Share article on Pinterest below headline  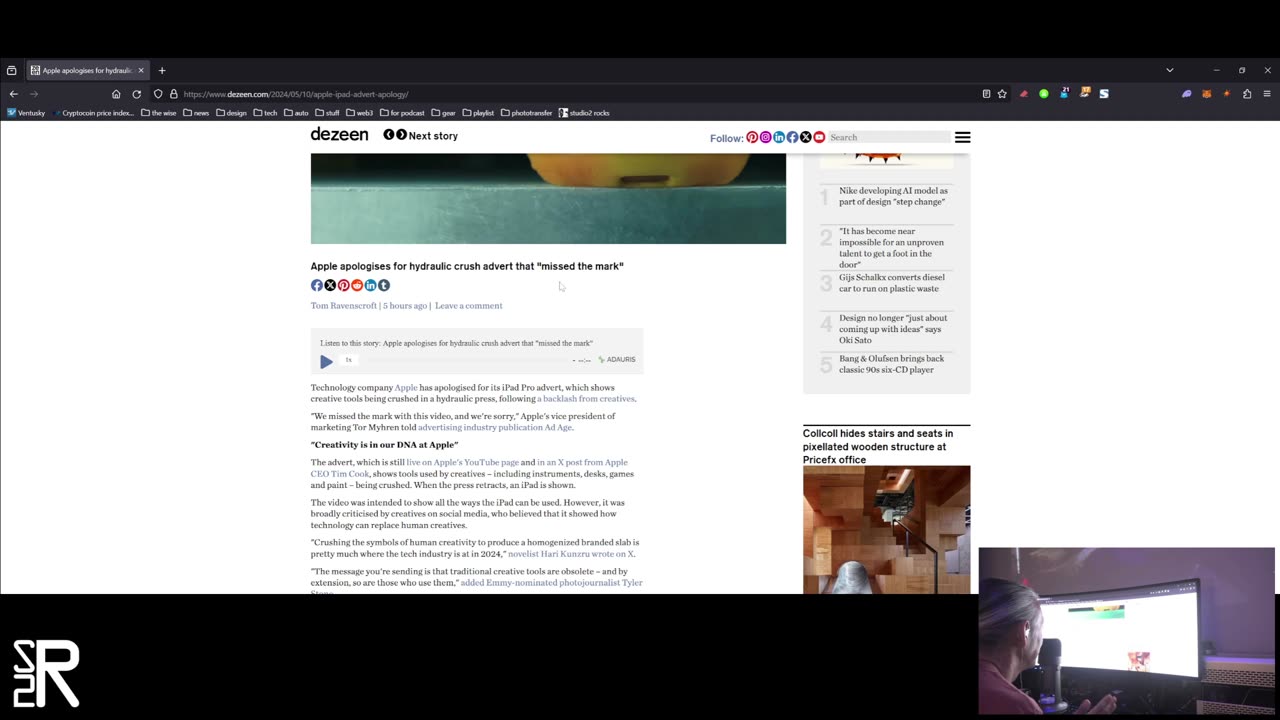pos(343,285)
